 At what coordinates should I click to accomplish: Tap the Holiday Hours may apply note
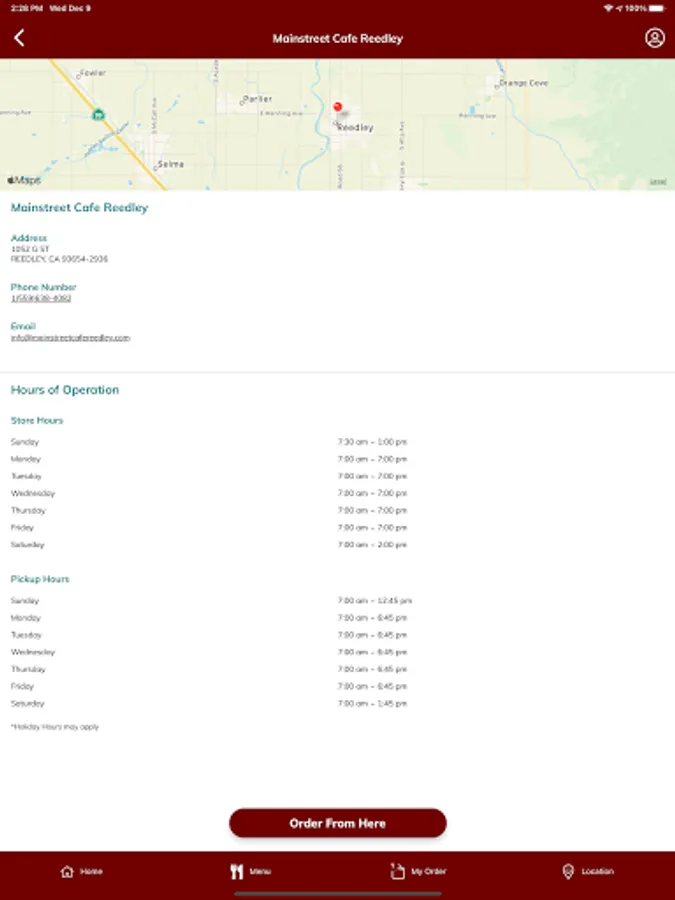pyautogui.click(x=55, y=727)
